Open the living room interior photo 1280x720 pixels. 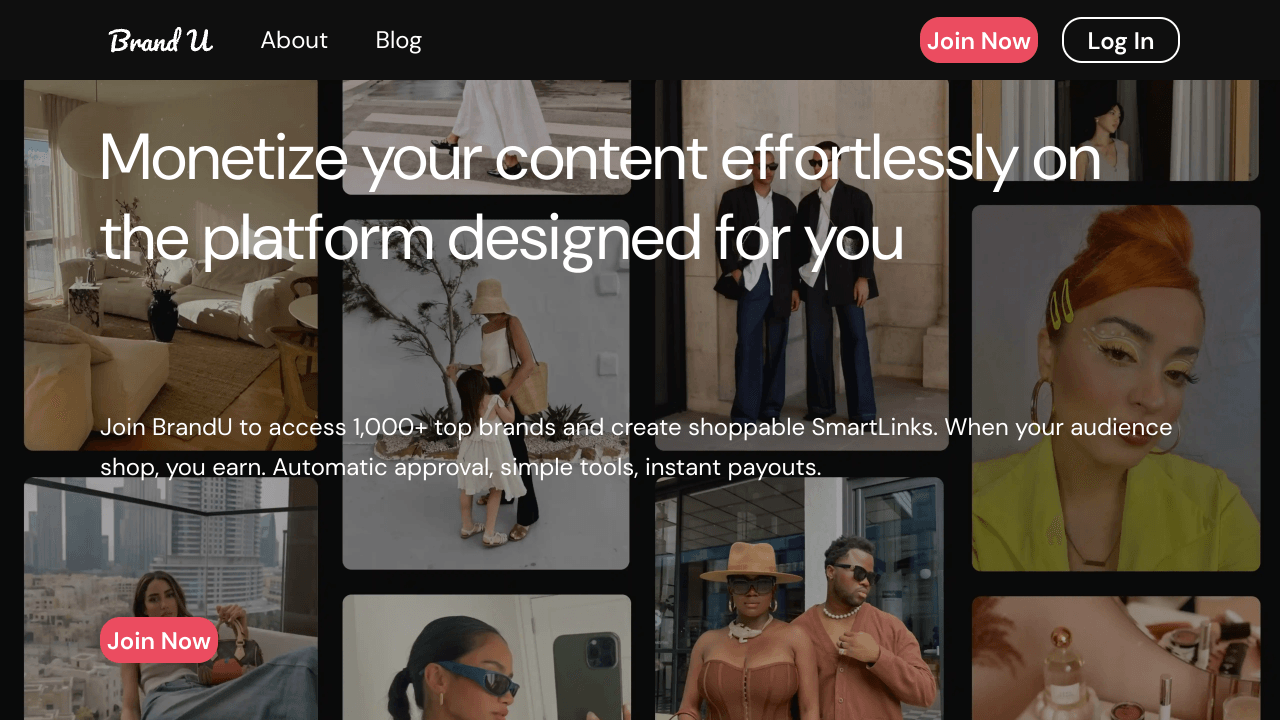[171, 265]
